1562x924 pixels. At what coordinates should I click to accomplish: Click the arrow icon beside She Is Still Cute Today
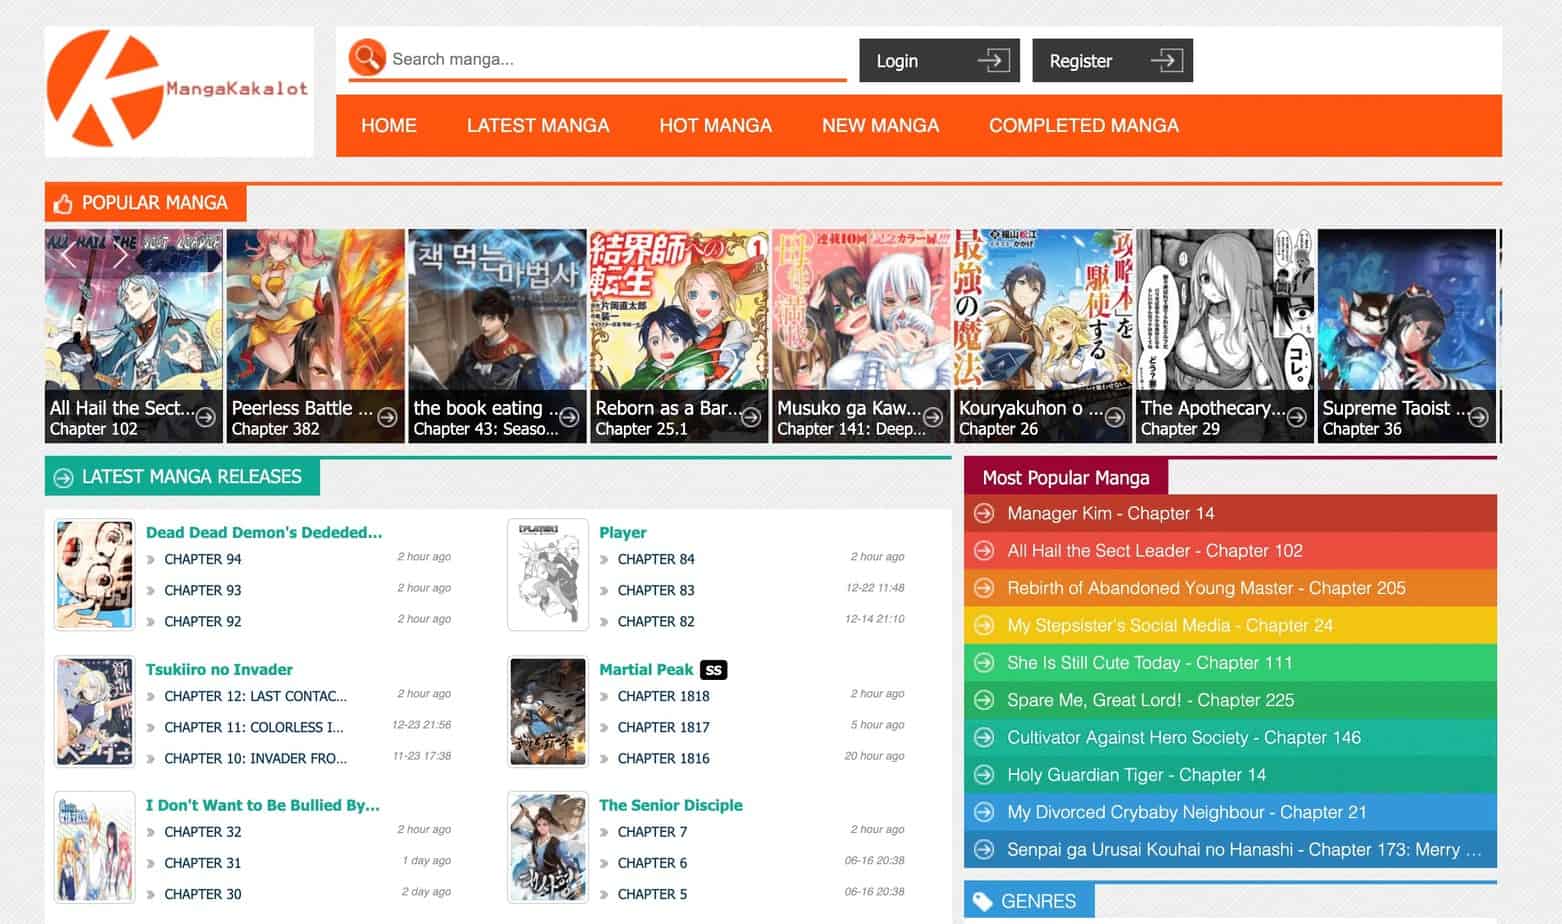[984, 662]
